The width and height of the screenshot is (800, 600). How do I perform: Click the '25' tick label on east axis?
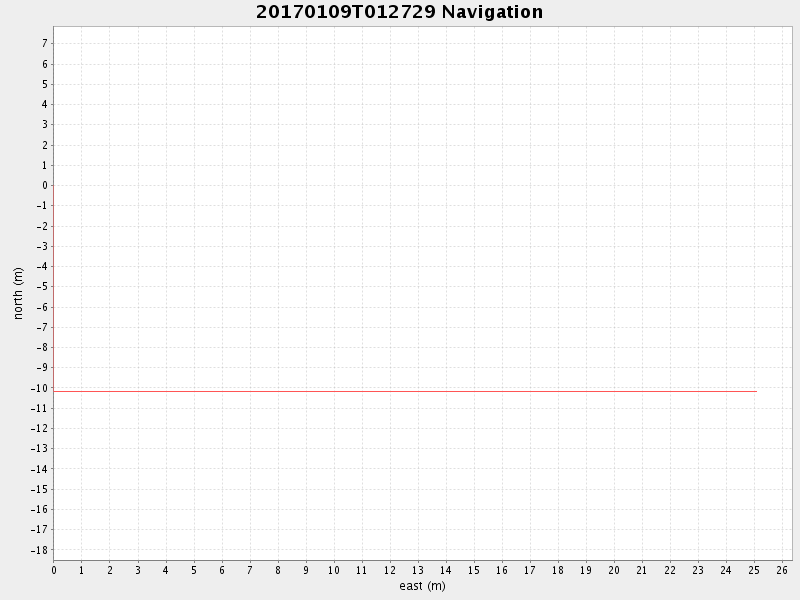754,571
